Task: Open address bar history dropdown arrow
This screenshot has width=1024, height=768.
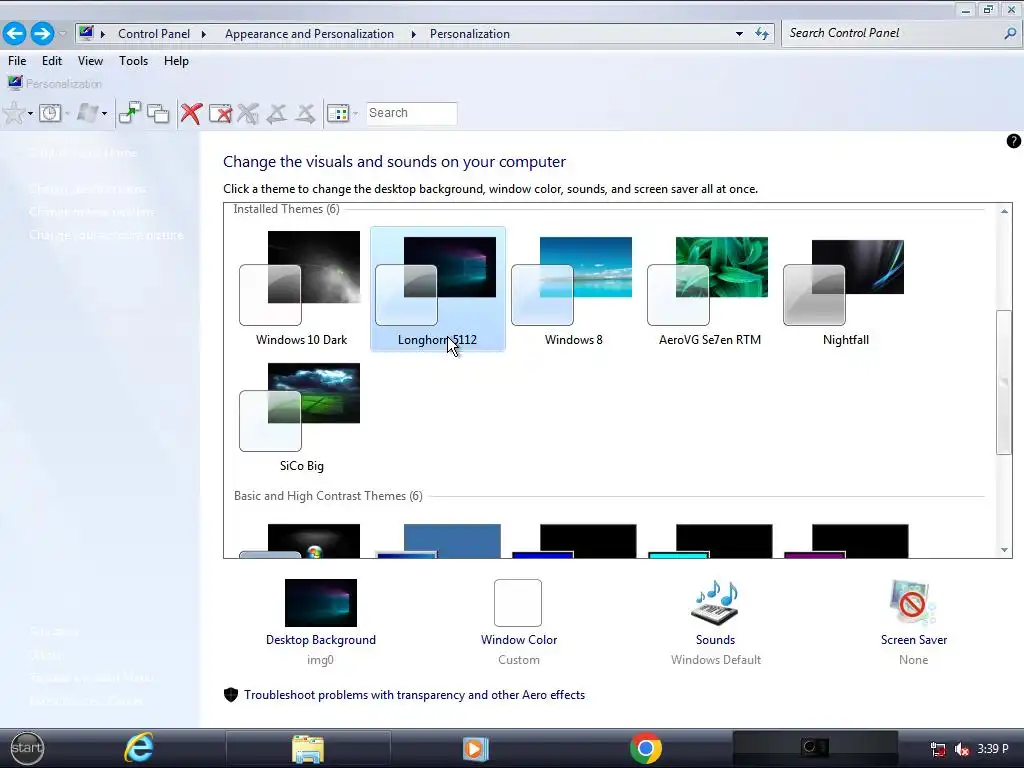Action: [x=739, y=34]
